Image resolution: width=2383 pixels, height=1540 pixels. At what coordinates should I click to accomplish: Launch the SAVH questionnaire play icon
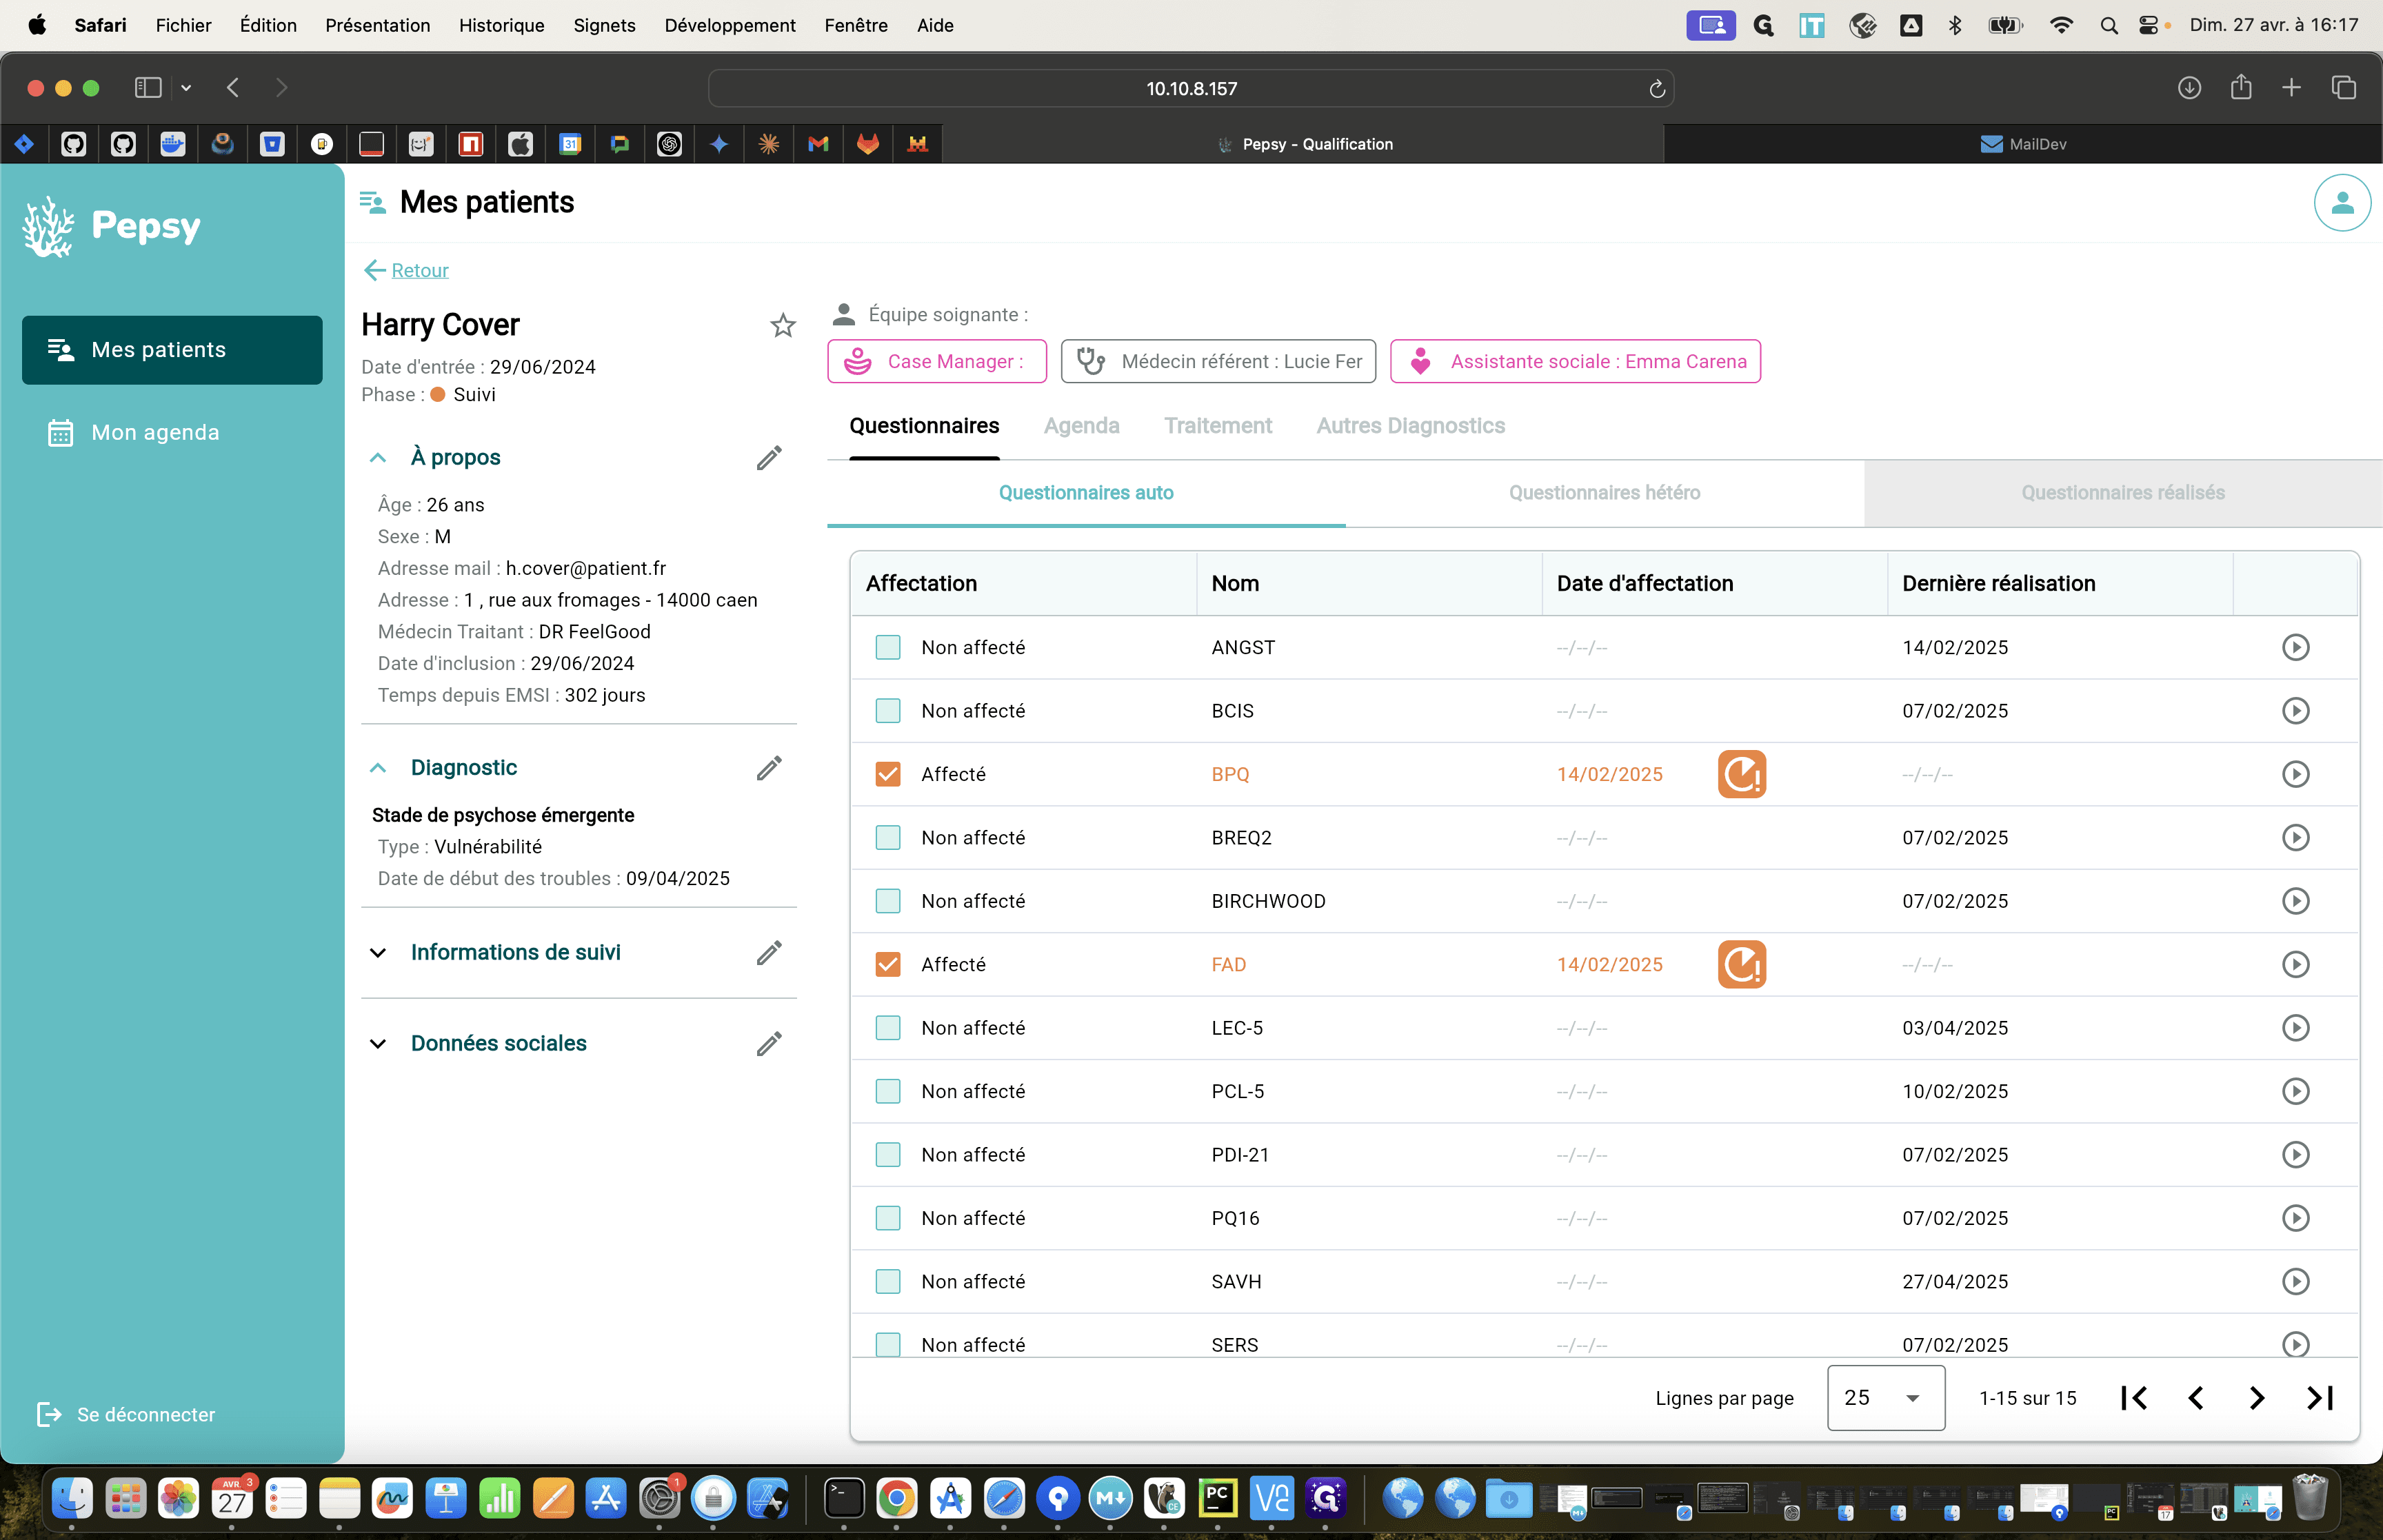point(2296,1282)
